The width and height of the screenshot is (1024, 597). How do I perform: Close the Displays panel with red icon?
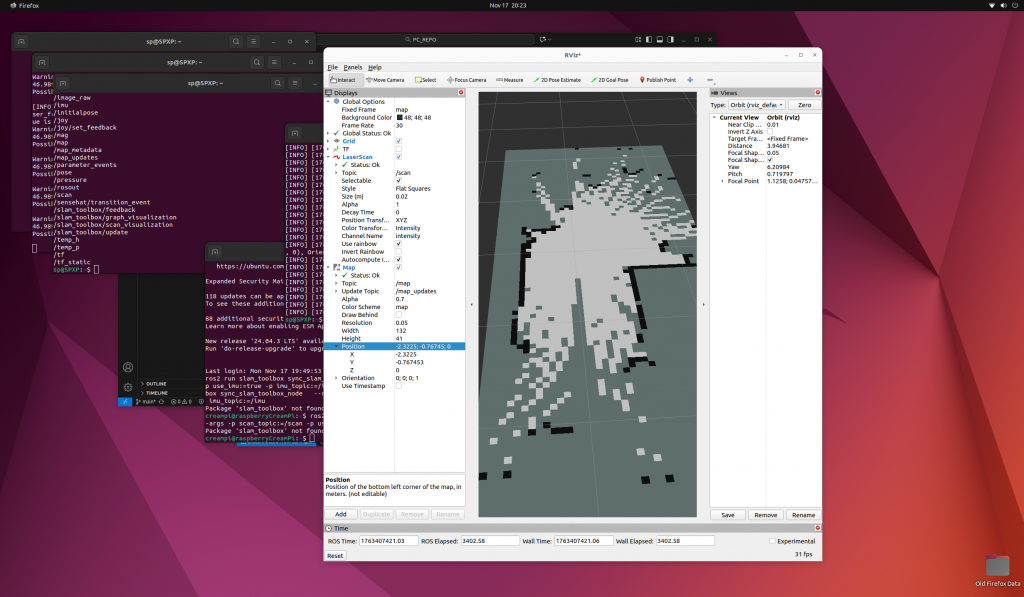pos(461,93)
